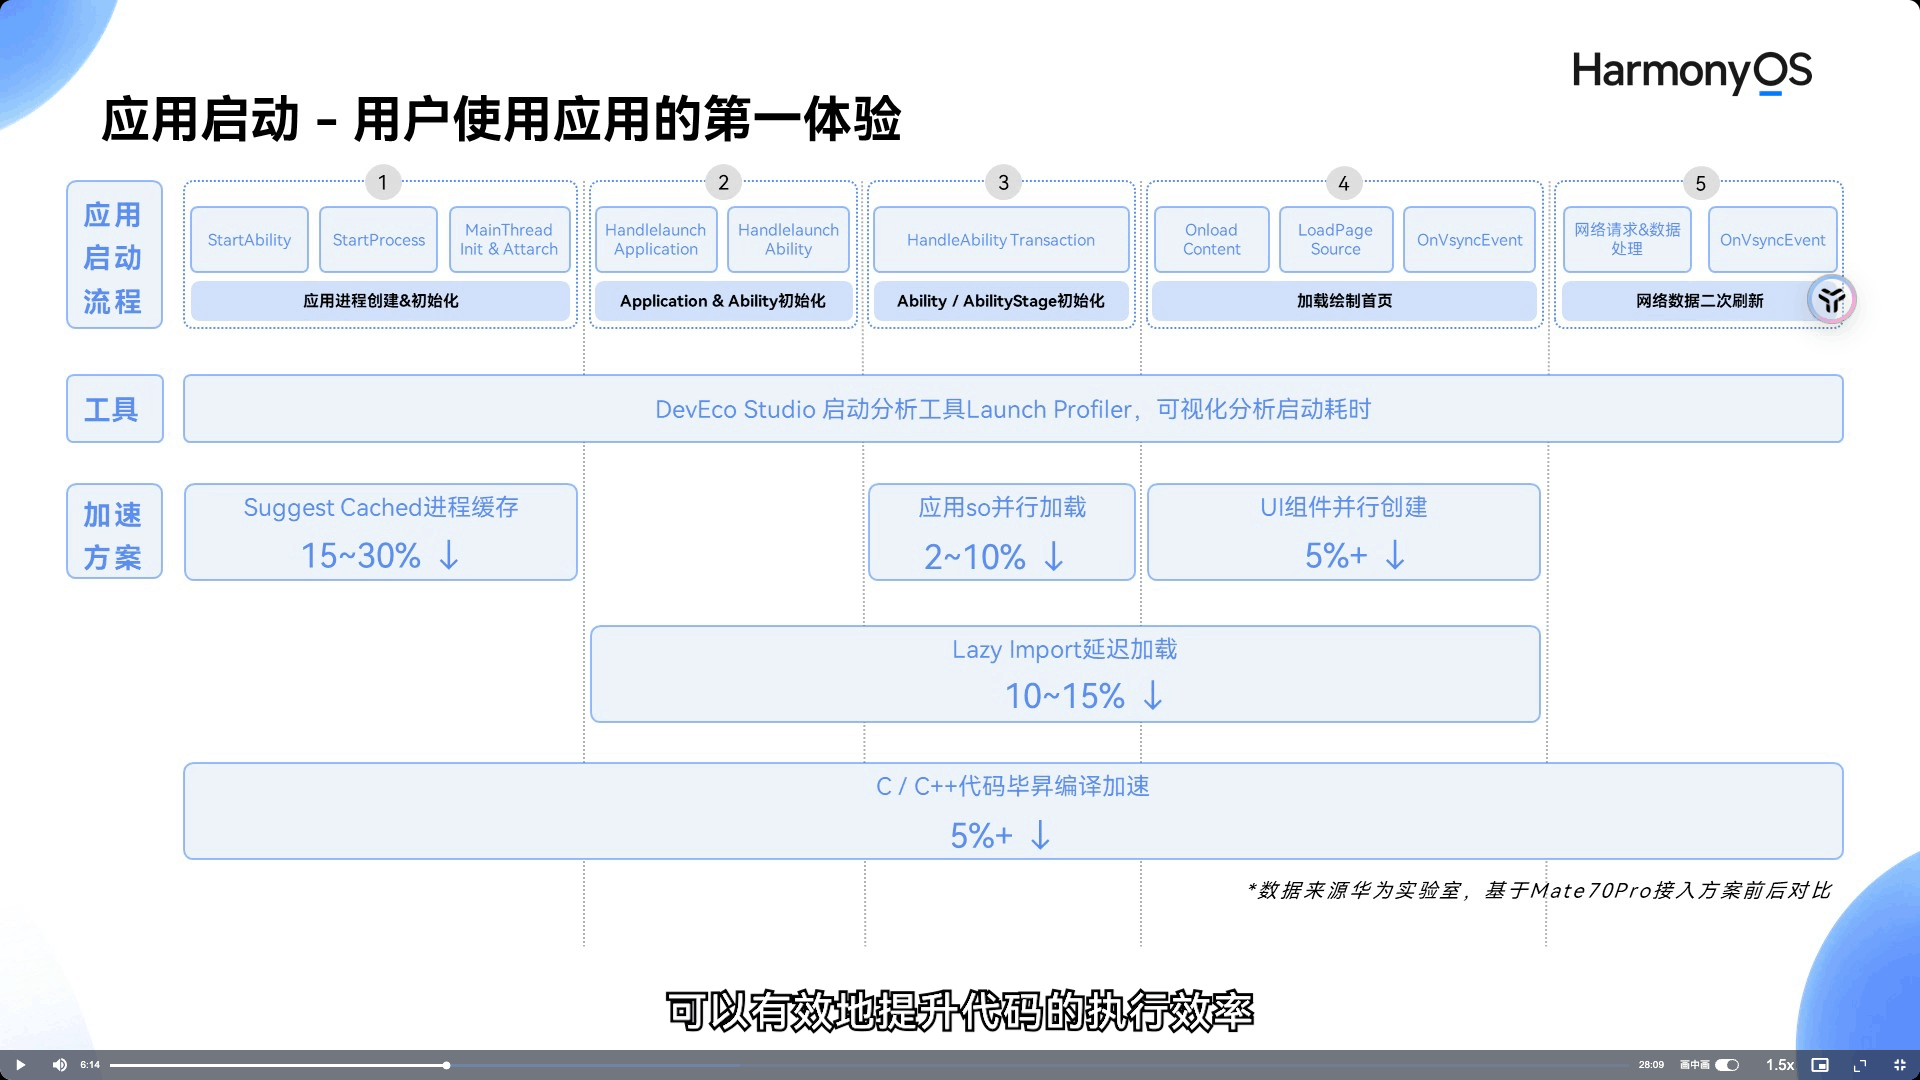Click the HandleAbility Transaction box
The image size is (1920, 1080).
pos(1000,240)
